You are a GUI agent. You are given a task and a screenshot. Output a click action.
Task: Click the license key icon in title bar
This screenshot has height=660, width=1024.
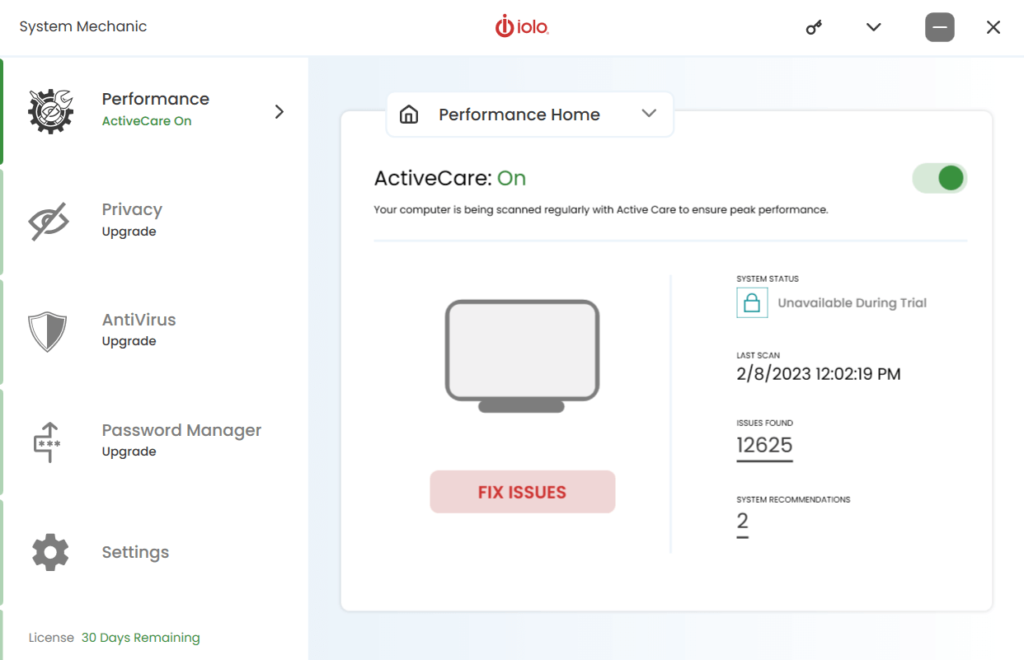tap(814, 27)
